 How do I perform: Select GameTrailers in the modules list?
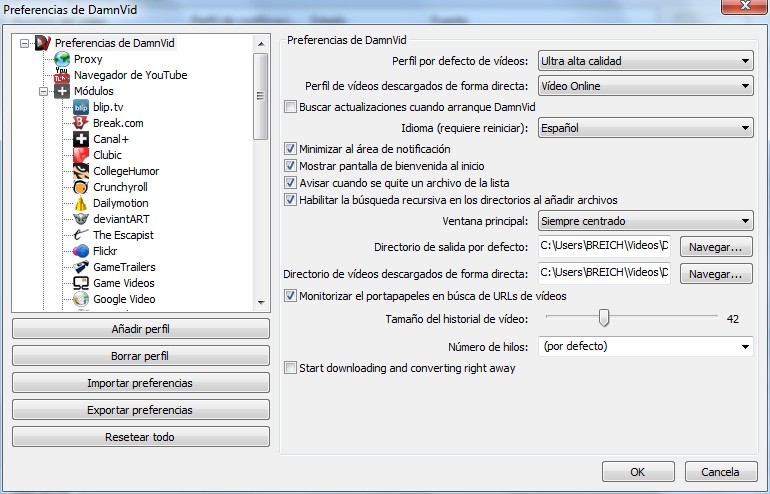tap(124, 267)
